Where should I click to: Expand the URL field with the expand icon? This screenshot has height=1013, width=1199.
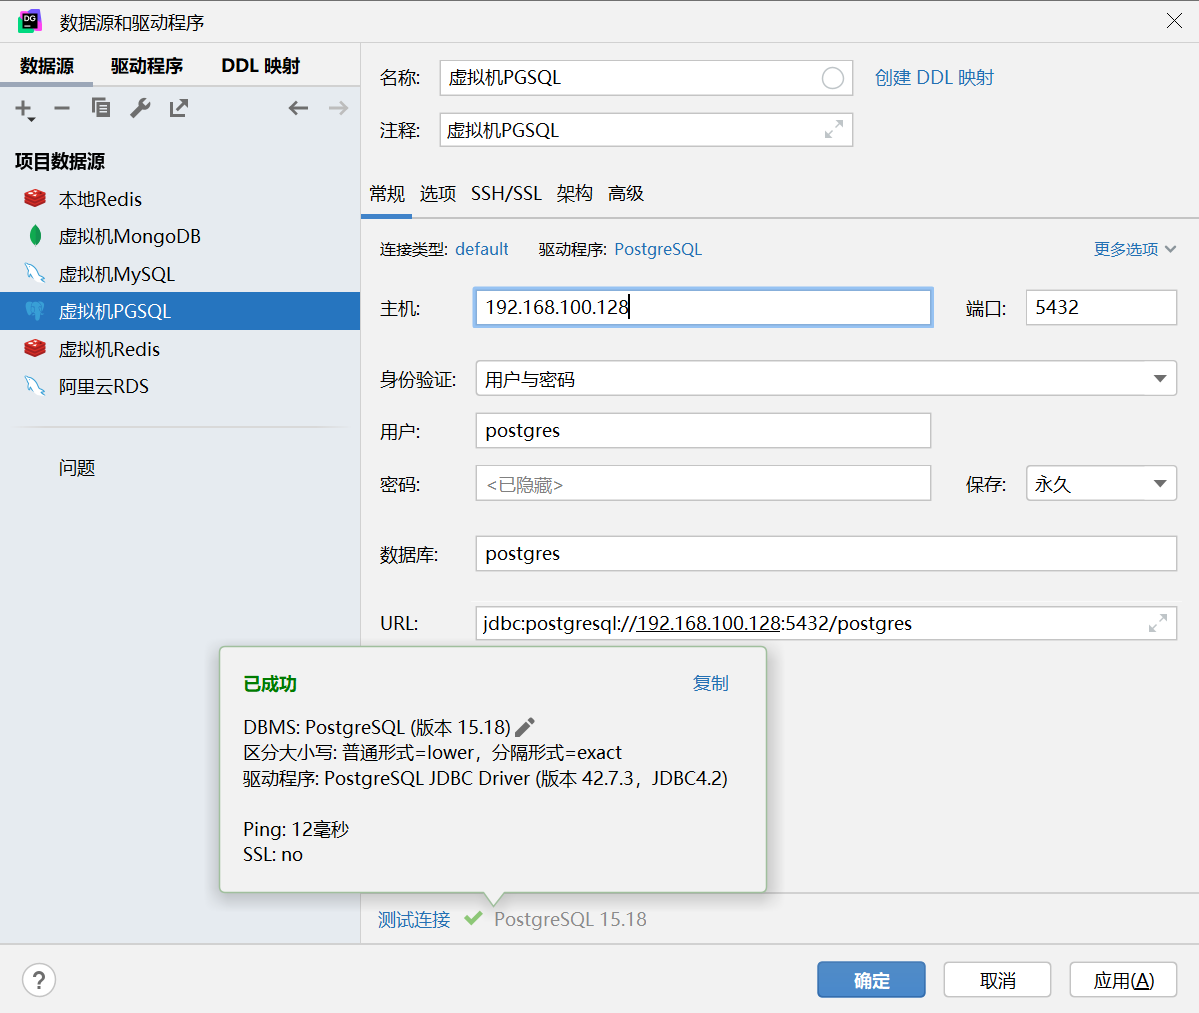point(1158,623)
